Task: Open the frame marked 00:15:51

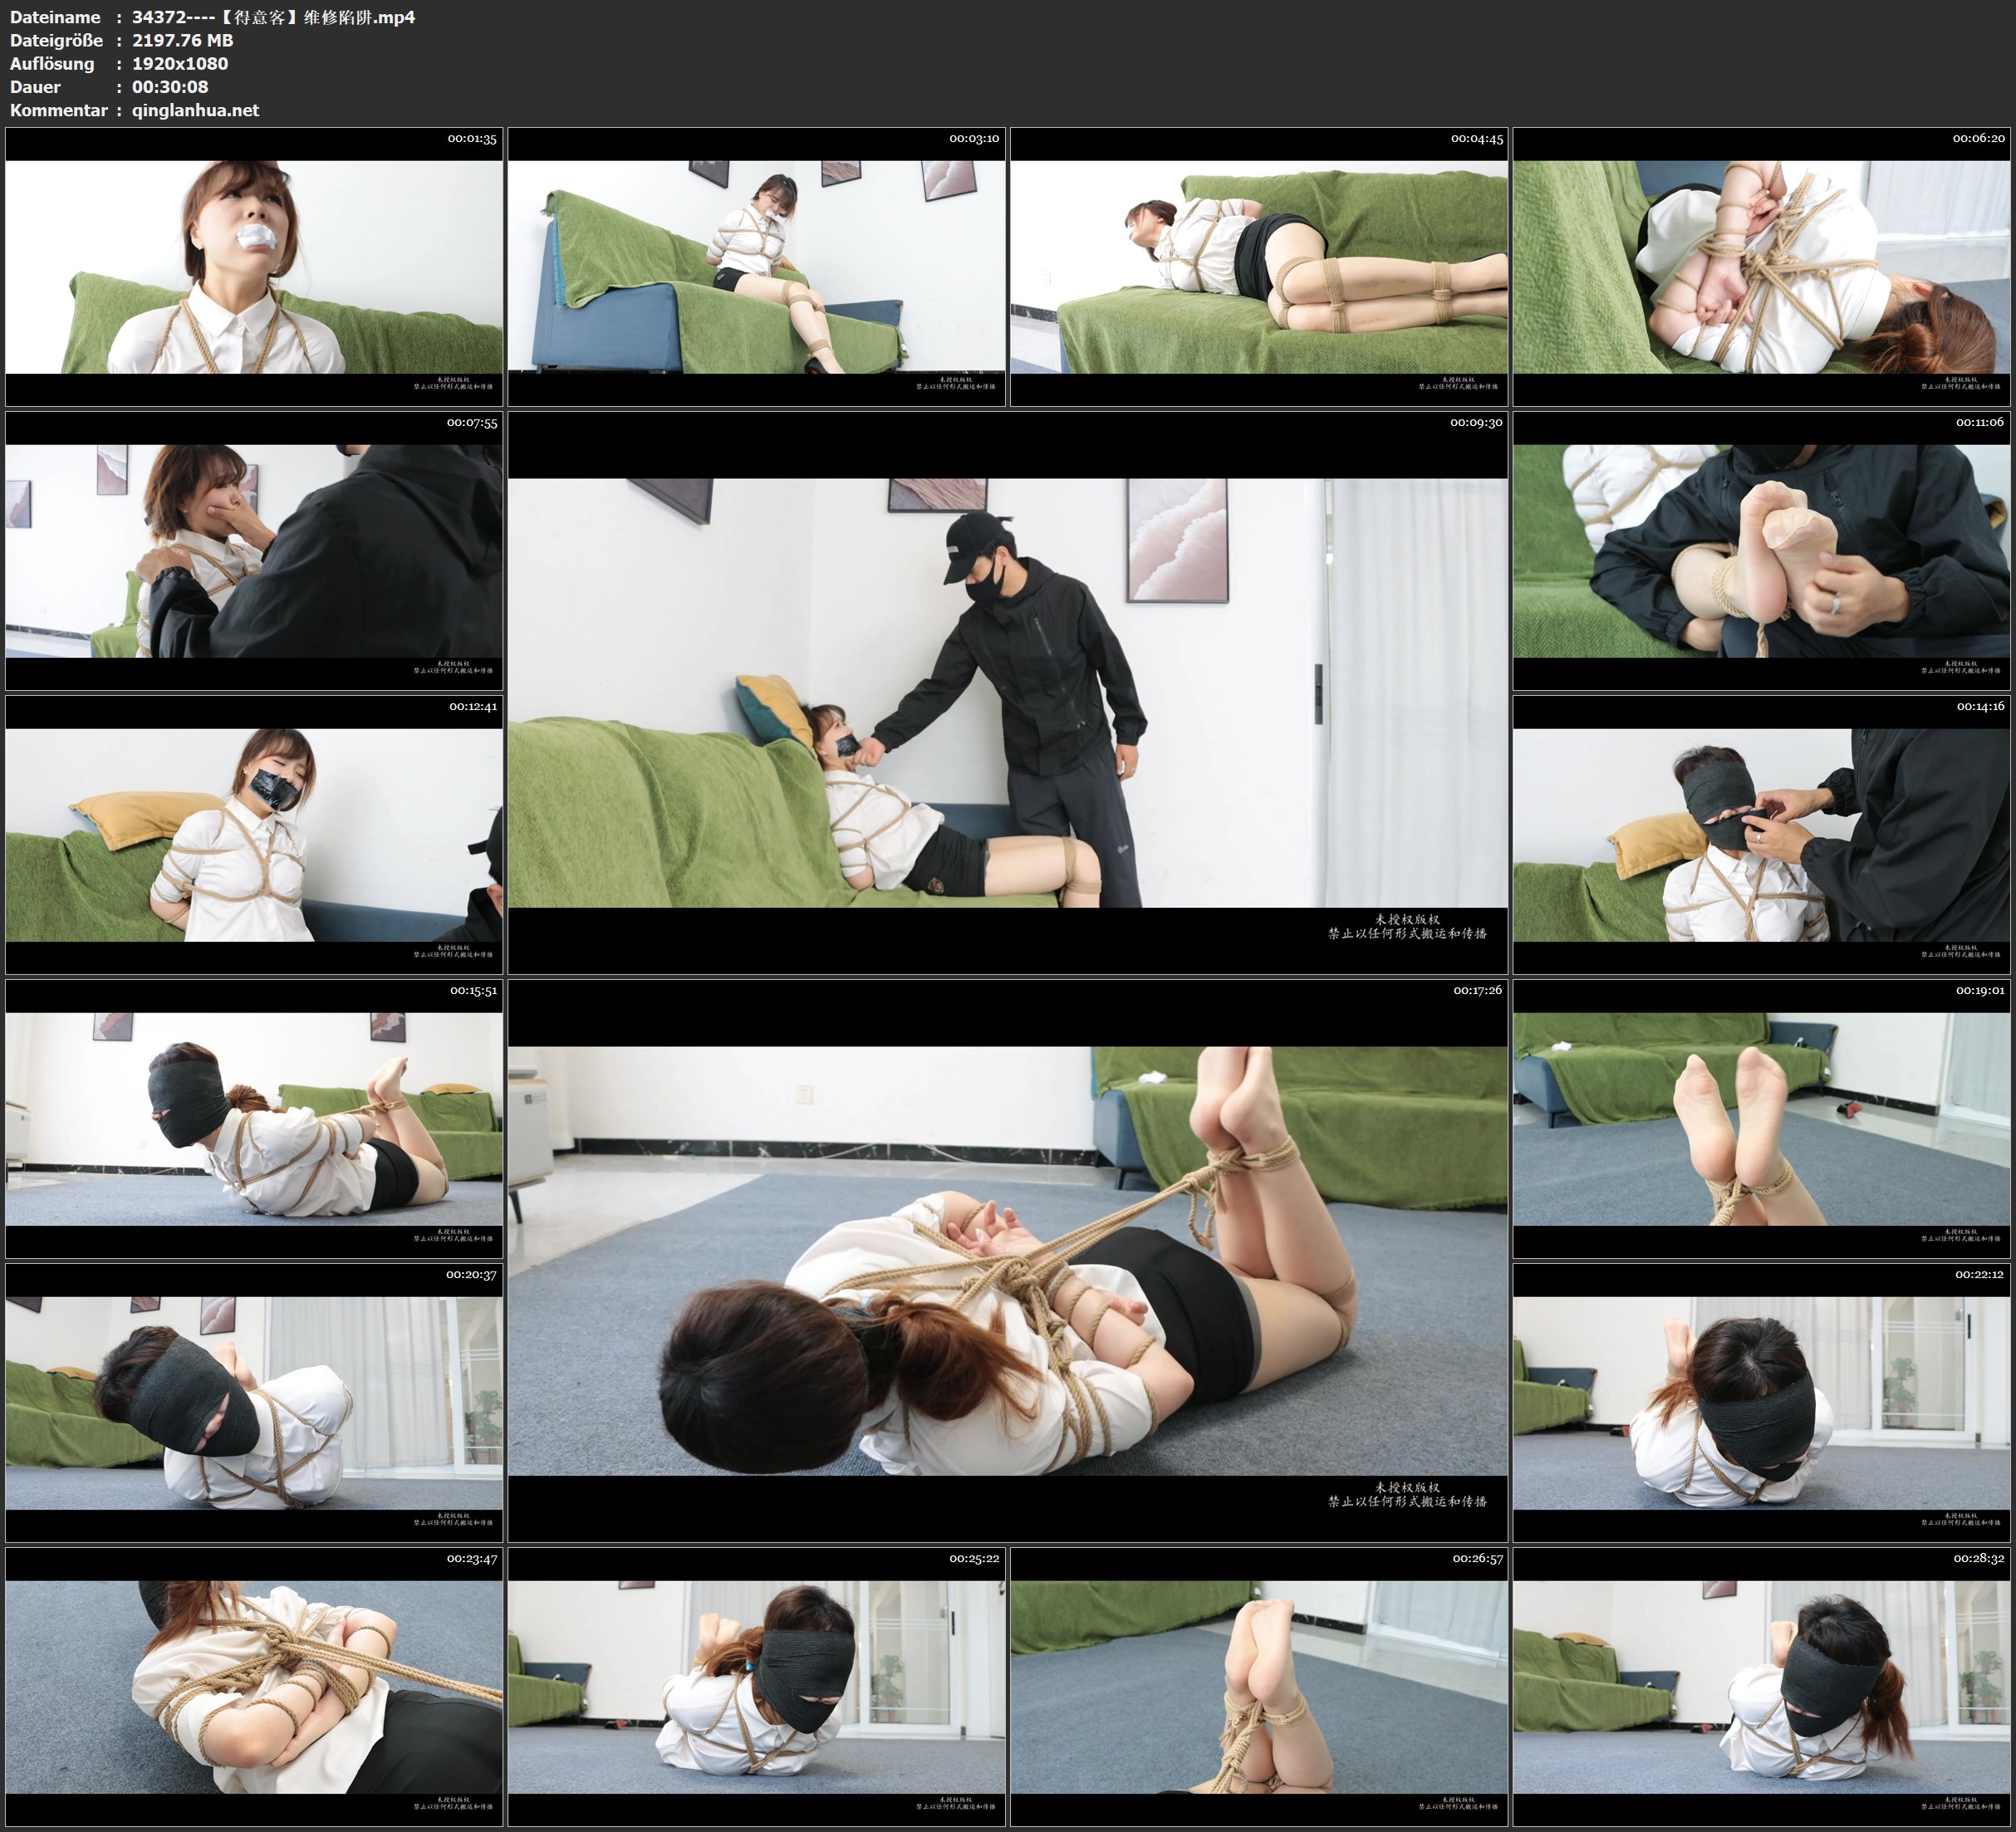Action: [x=254, y=1119]
